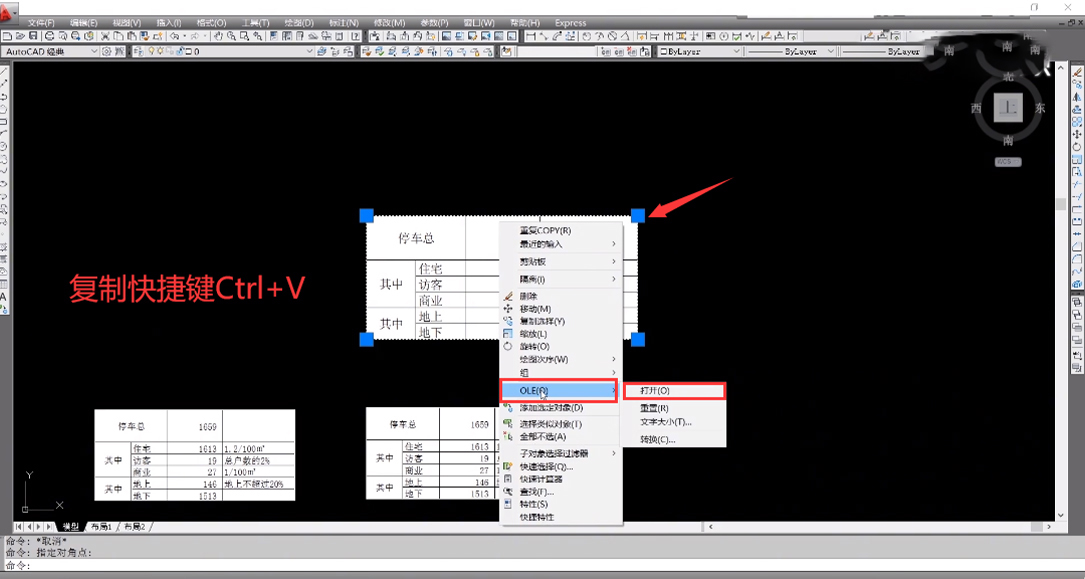The height and width of the screenshot is (579, 1085).
Task: Choose 选择类似对象(T) menu entry
Action: point(561,424)
